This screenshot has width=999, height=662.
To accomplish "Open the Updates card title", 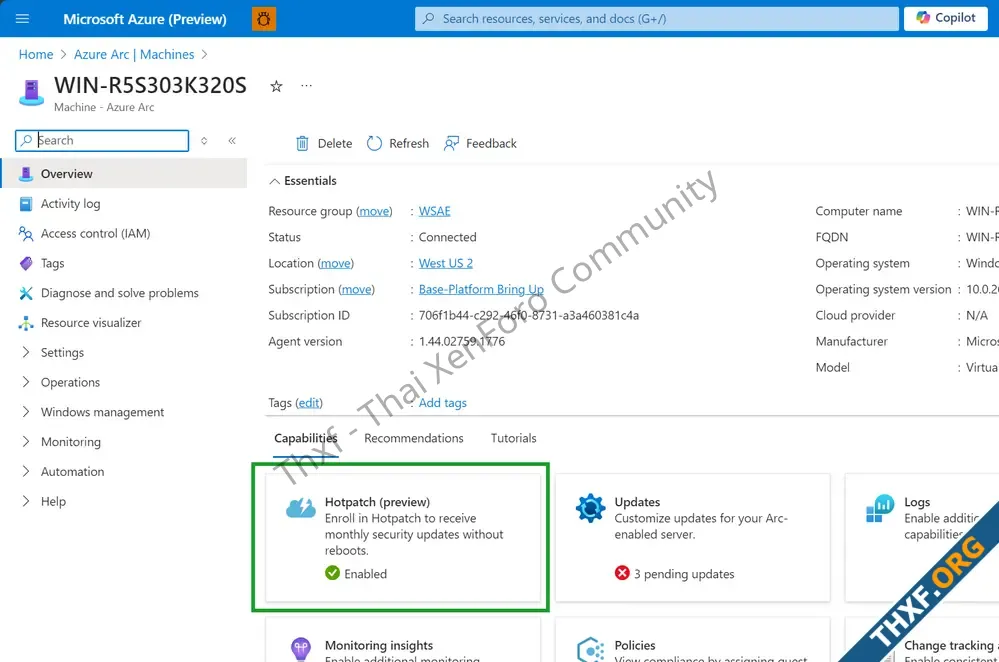I will (637, 502).
